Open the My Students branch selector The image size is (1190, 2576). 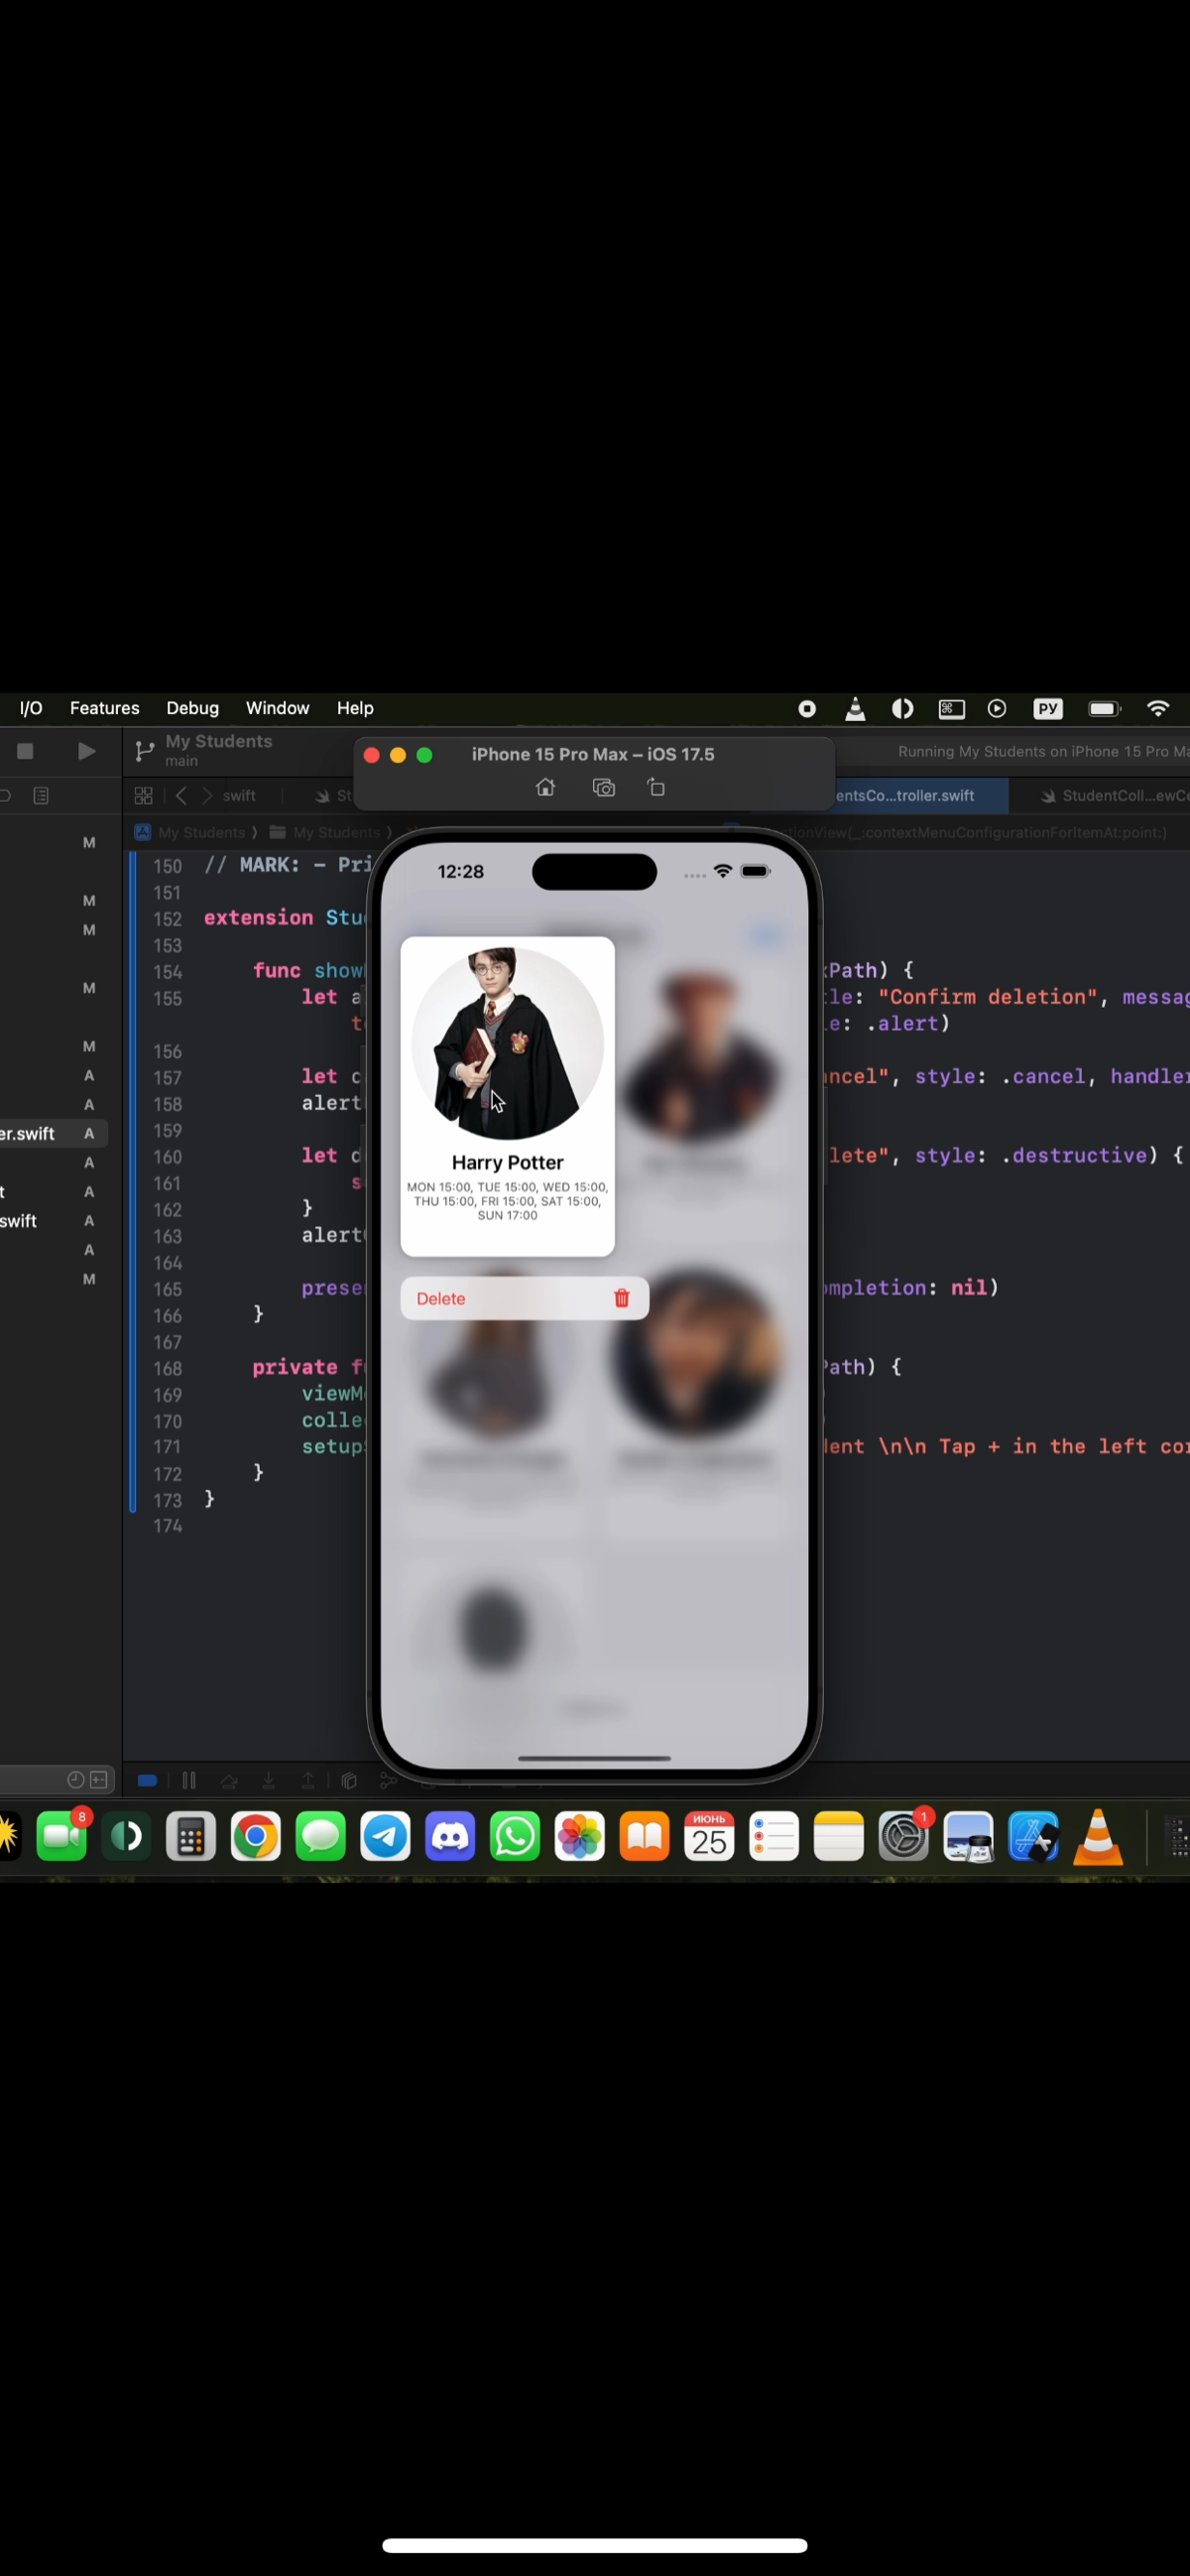(x=205, y=750)
